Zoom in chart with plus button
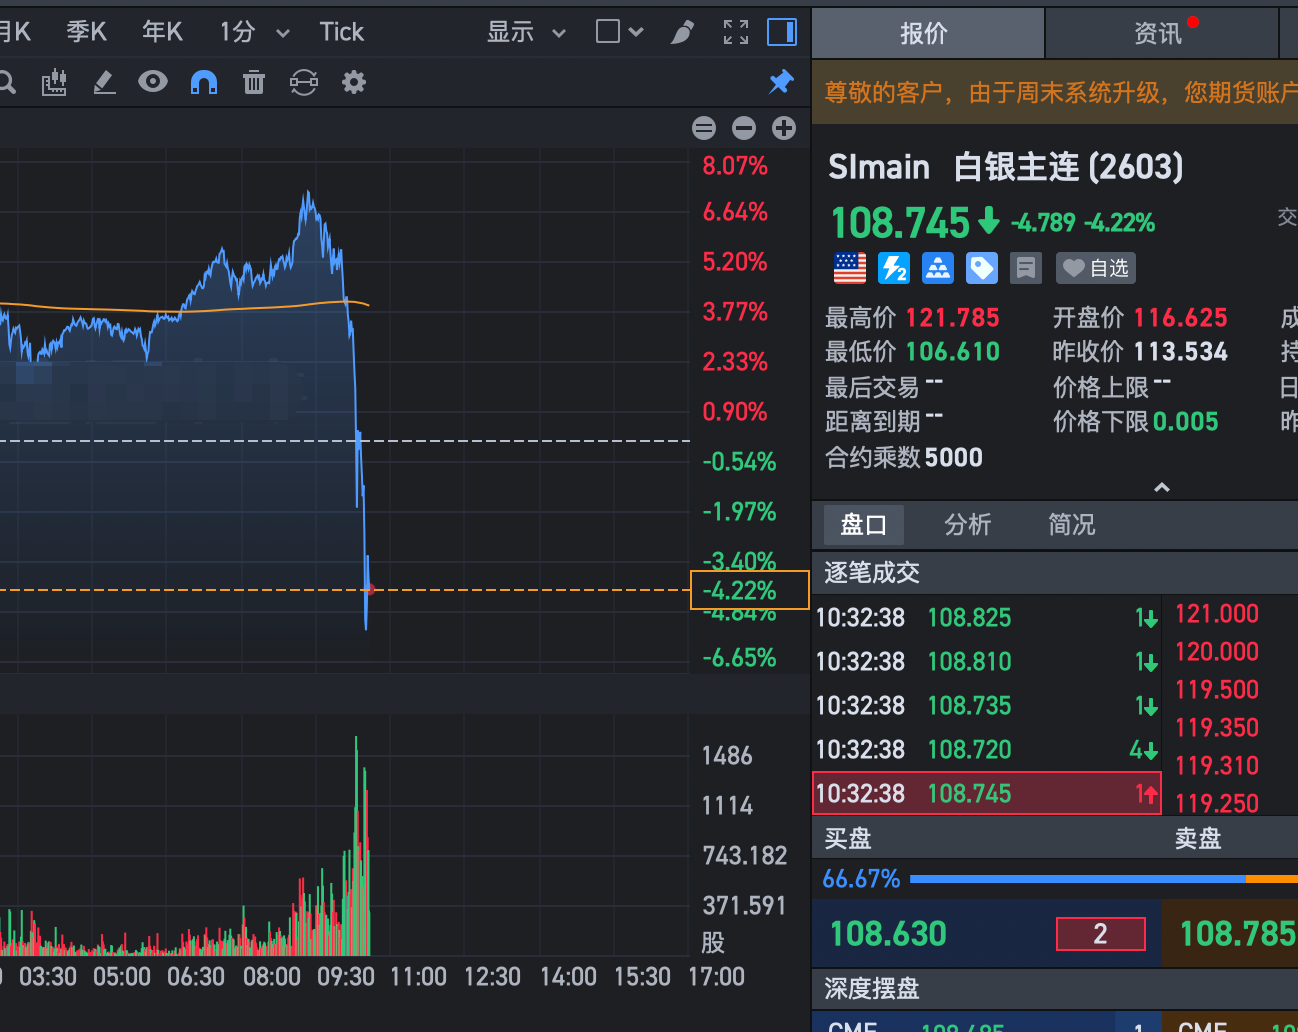Screen dimensions: 1298x1032 click(784, 128)
